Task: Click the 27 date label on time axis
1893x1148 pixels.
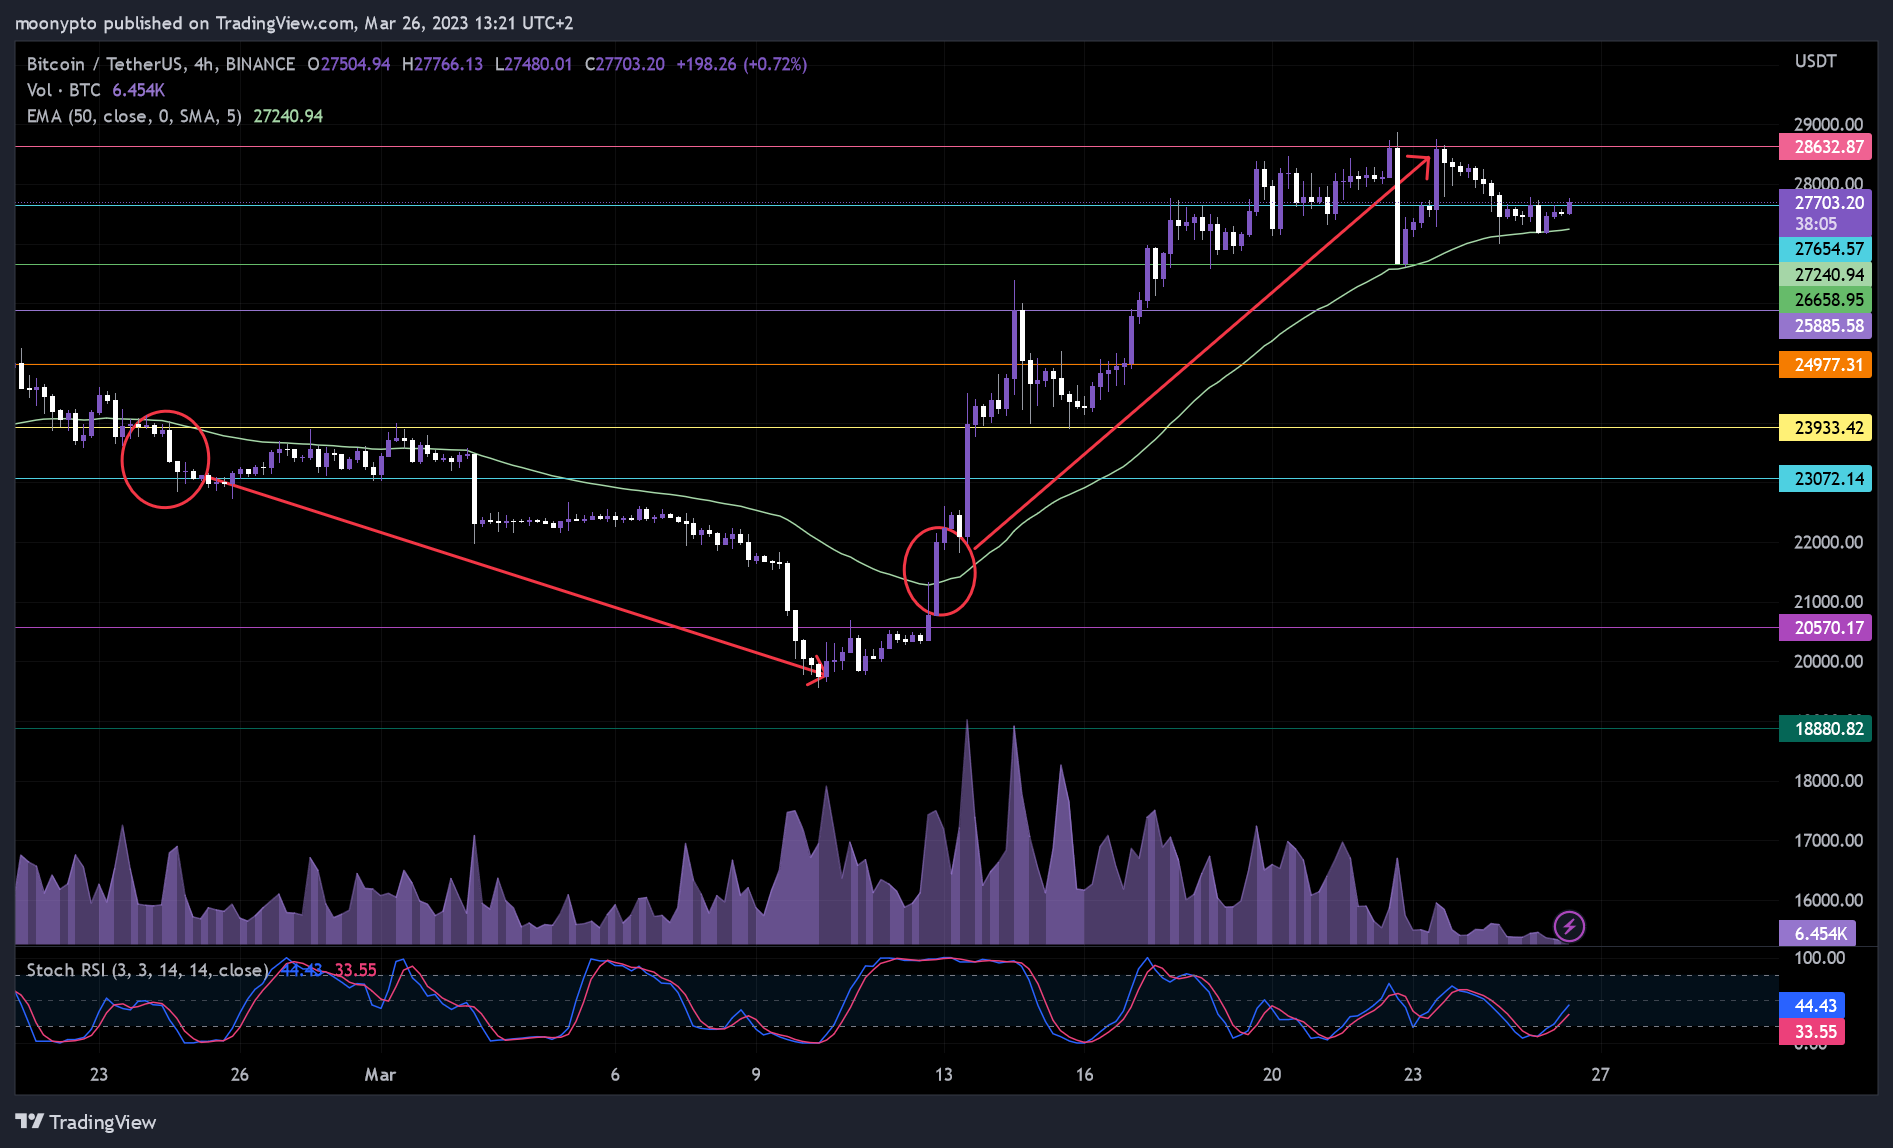Action: (1600, 1075)
